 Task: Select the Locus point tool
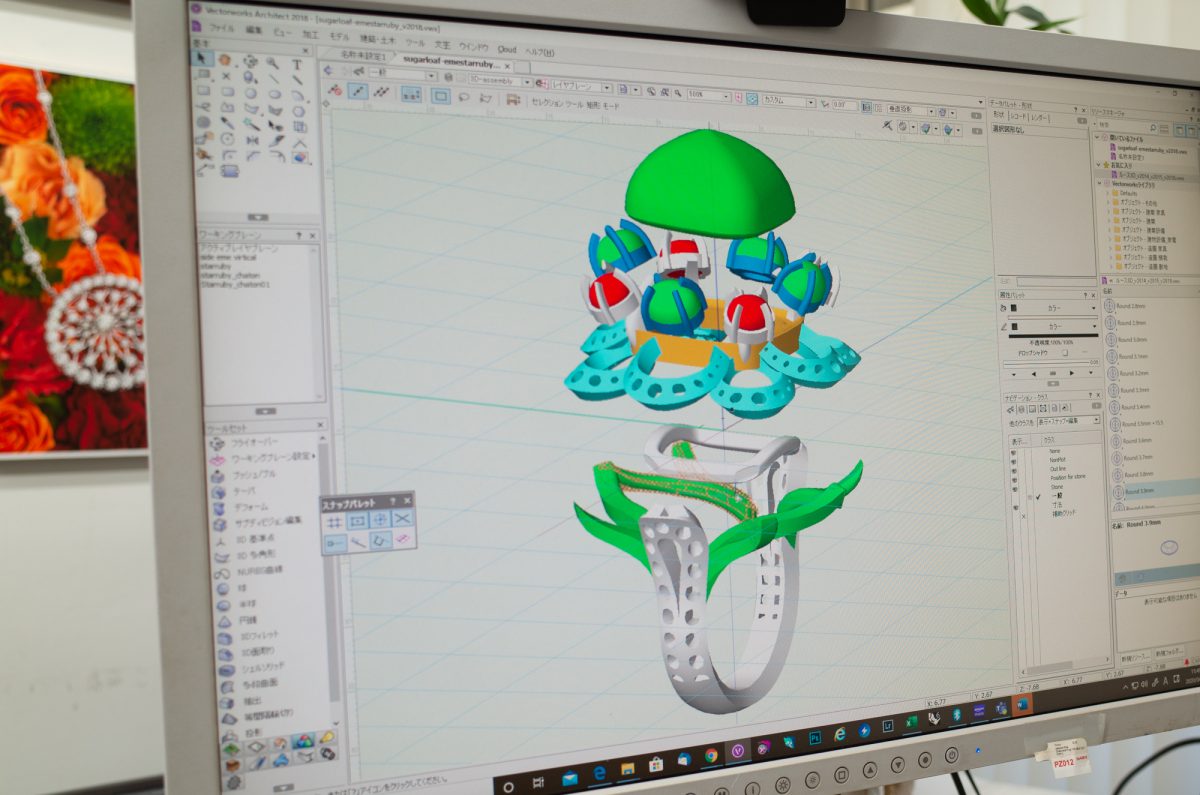226,76
